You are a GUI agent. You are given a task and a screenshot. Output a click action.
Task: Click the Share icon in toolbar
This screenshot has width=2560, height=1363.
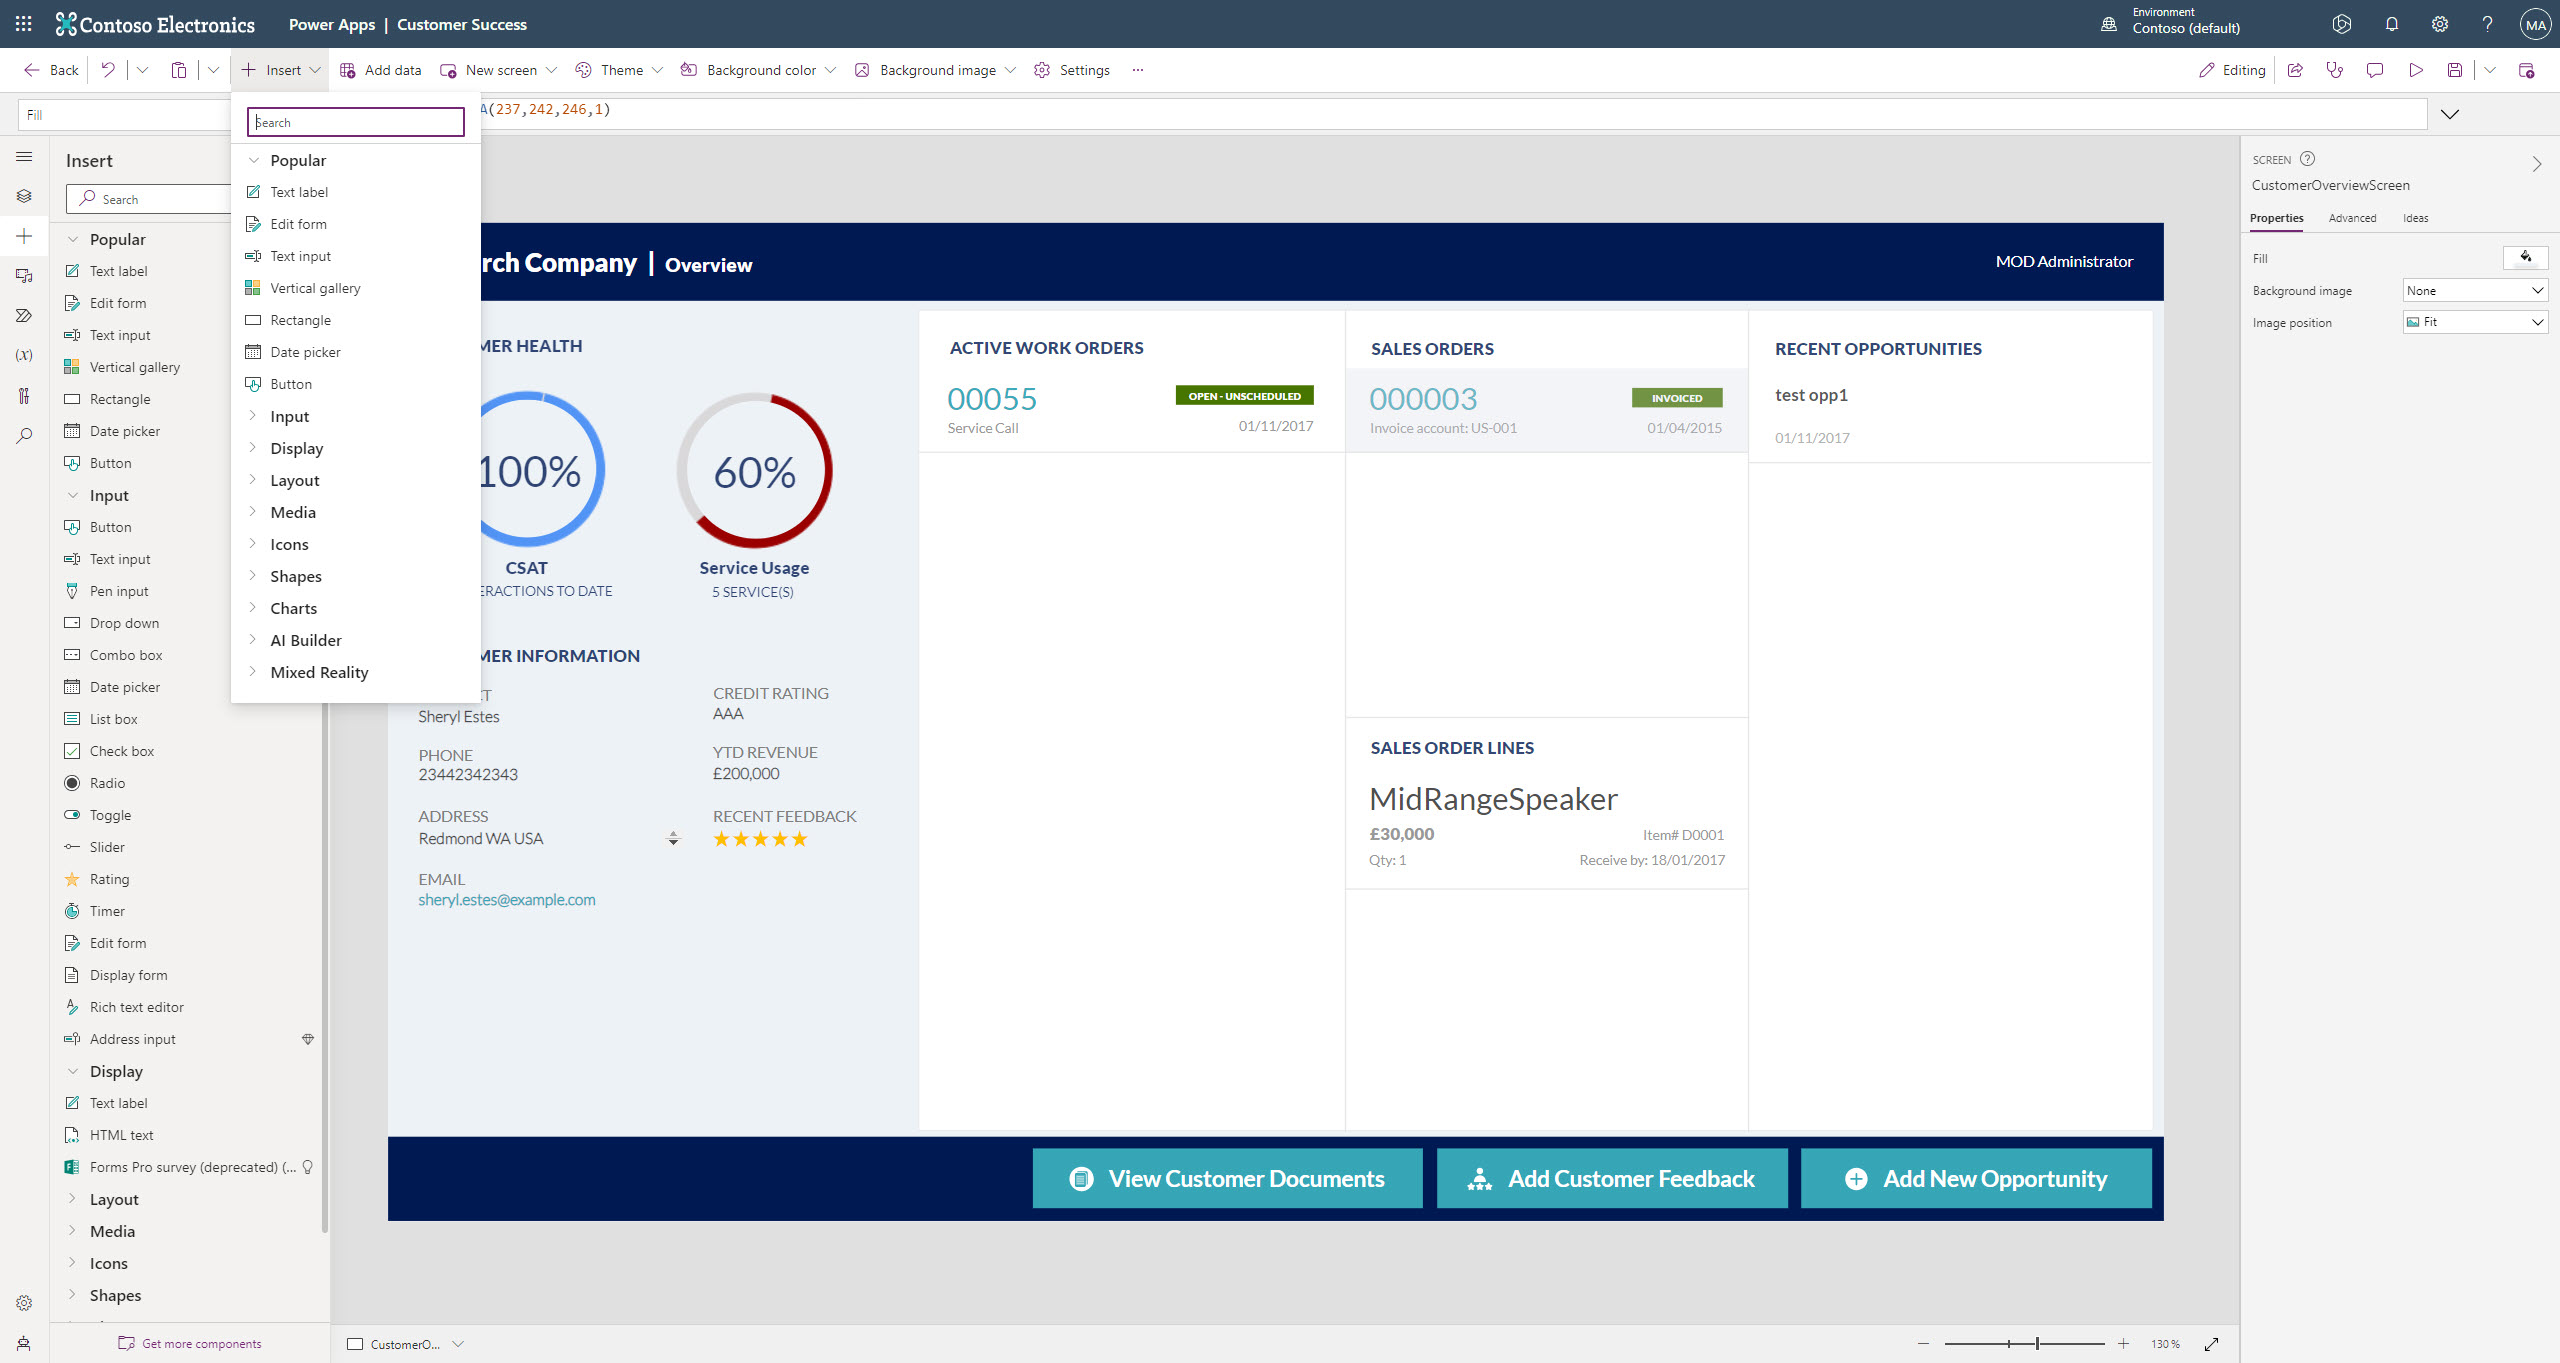(x=2295, y=70)
